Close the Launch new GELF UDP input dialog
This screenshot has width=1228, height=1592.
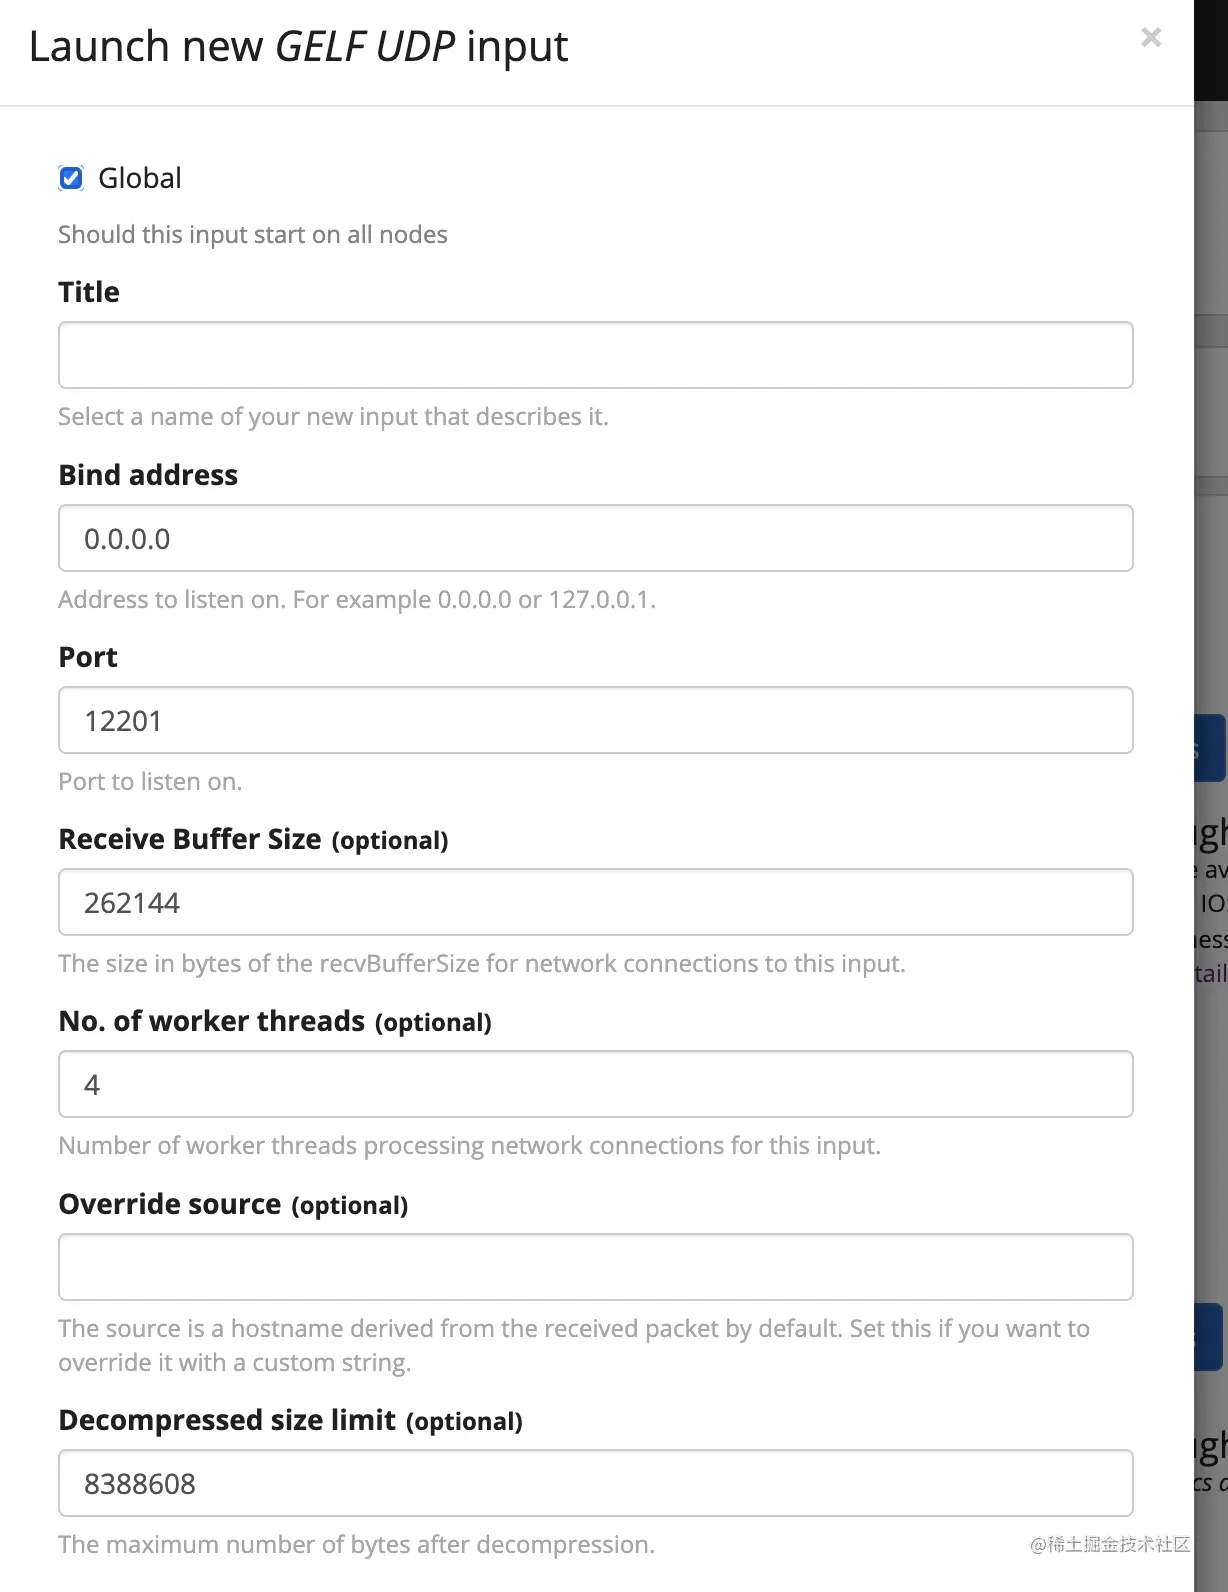1151,38
